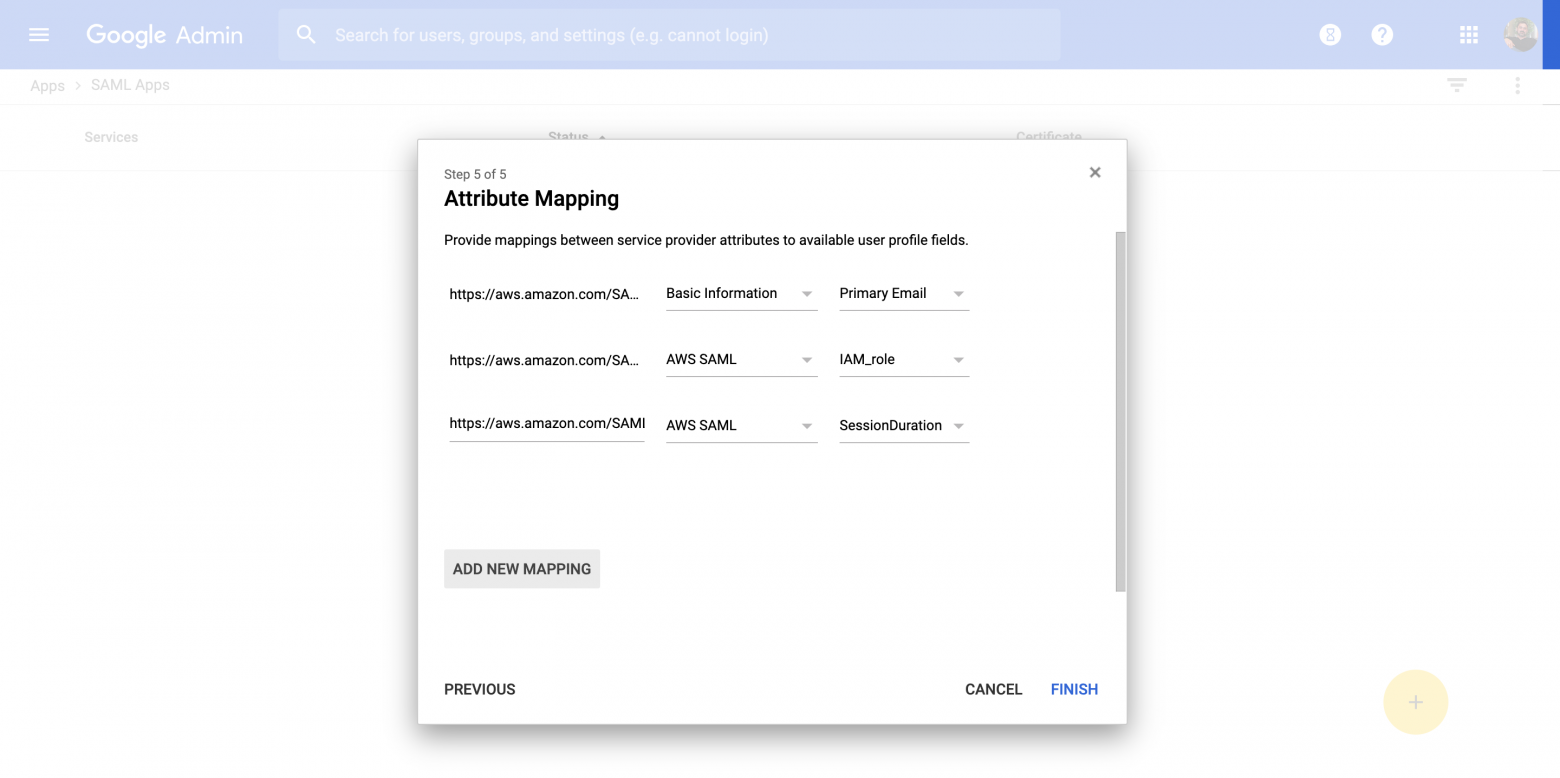Click the Primary Email dropdown
Viewport: 1560px width, 778px height.
point(903,293)
